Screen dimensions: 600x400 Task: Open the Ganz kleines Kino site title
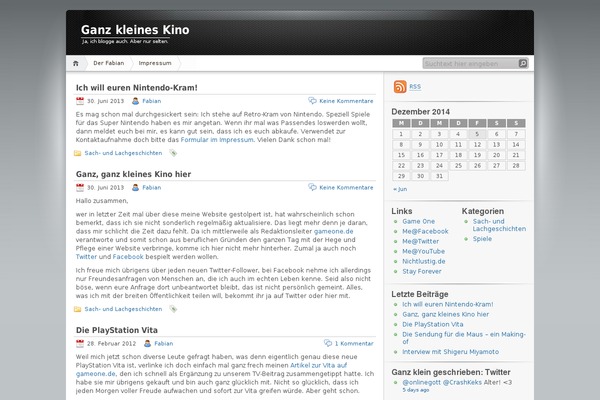pyautogui.click(x=135, y=30)
